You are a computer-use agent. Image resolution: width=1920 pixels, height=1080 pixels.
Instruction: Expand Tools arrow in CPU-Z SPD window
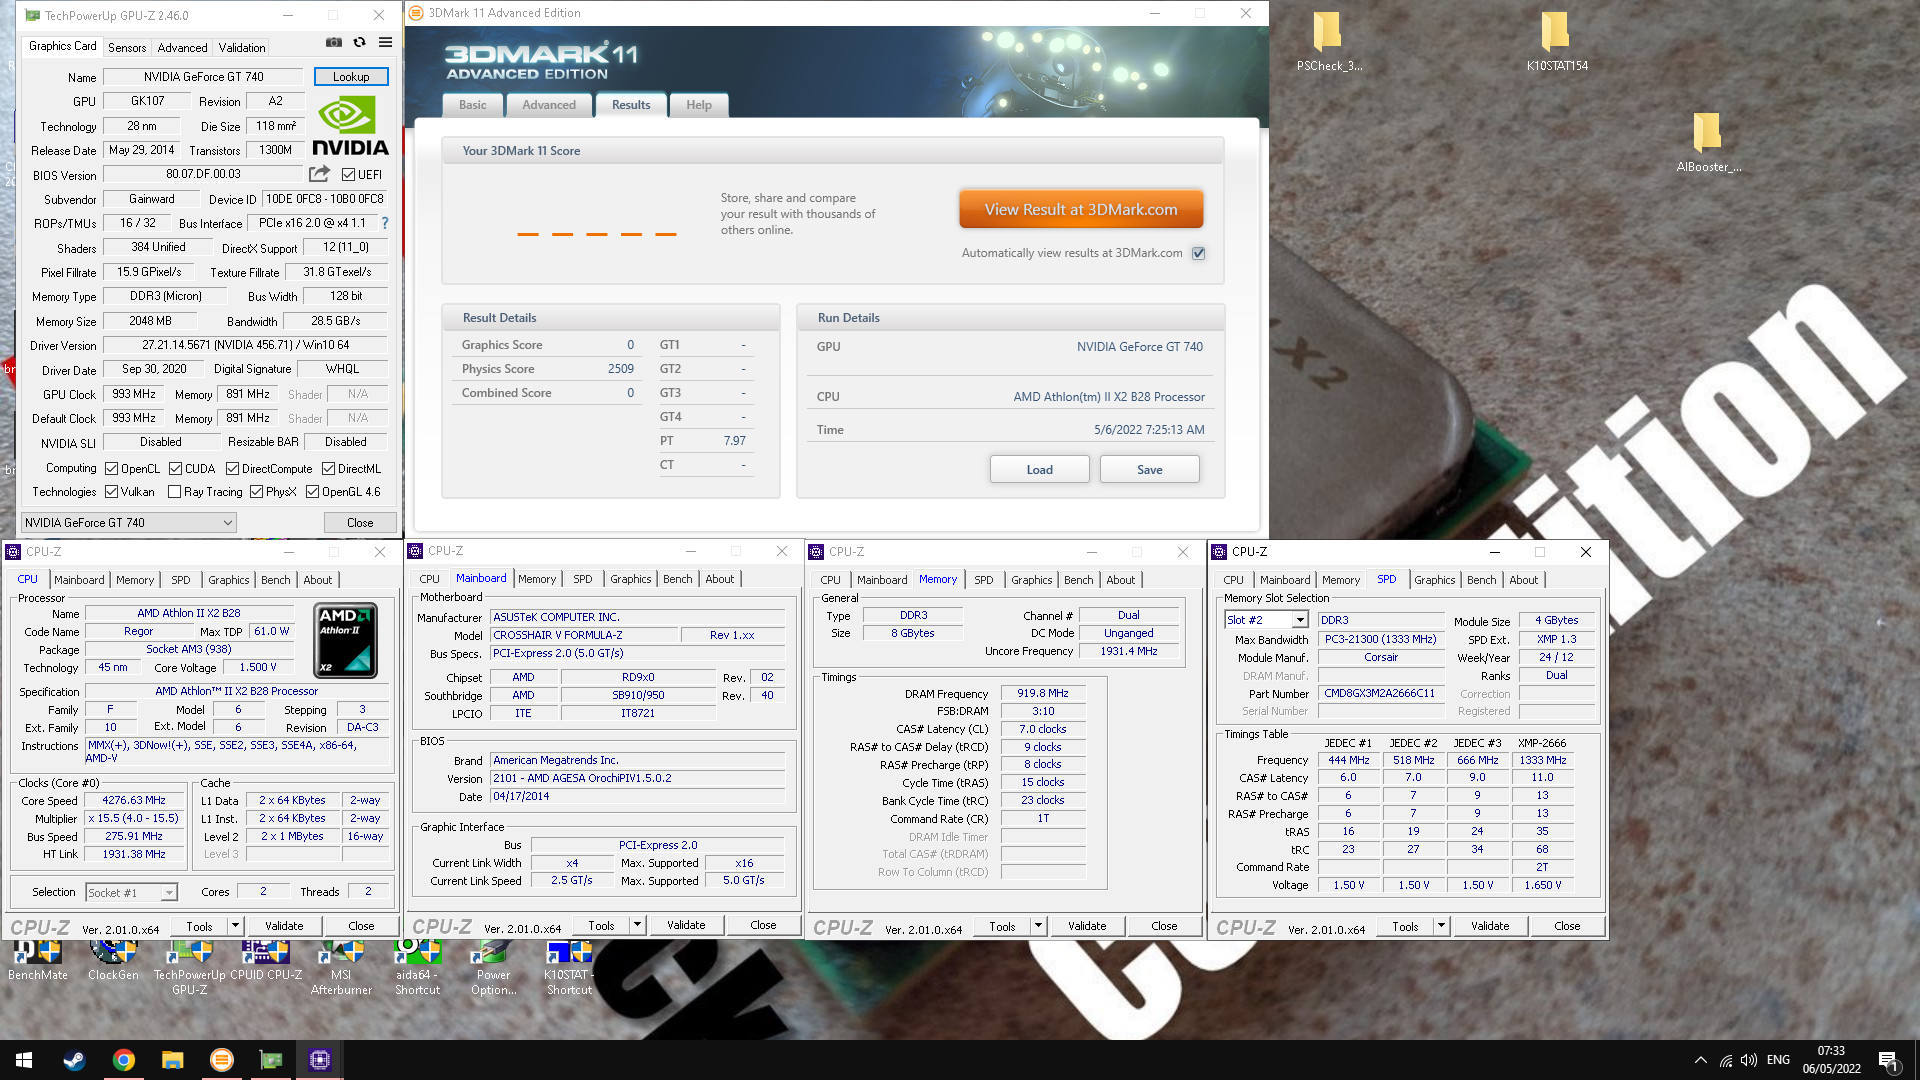tap(1441, 927)
